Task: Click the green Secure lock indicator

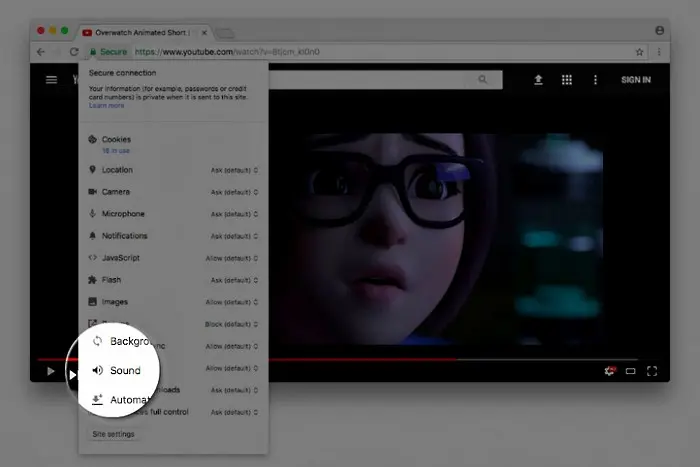Action: coord(108,52)
